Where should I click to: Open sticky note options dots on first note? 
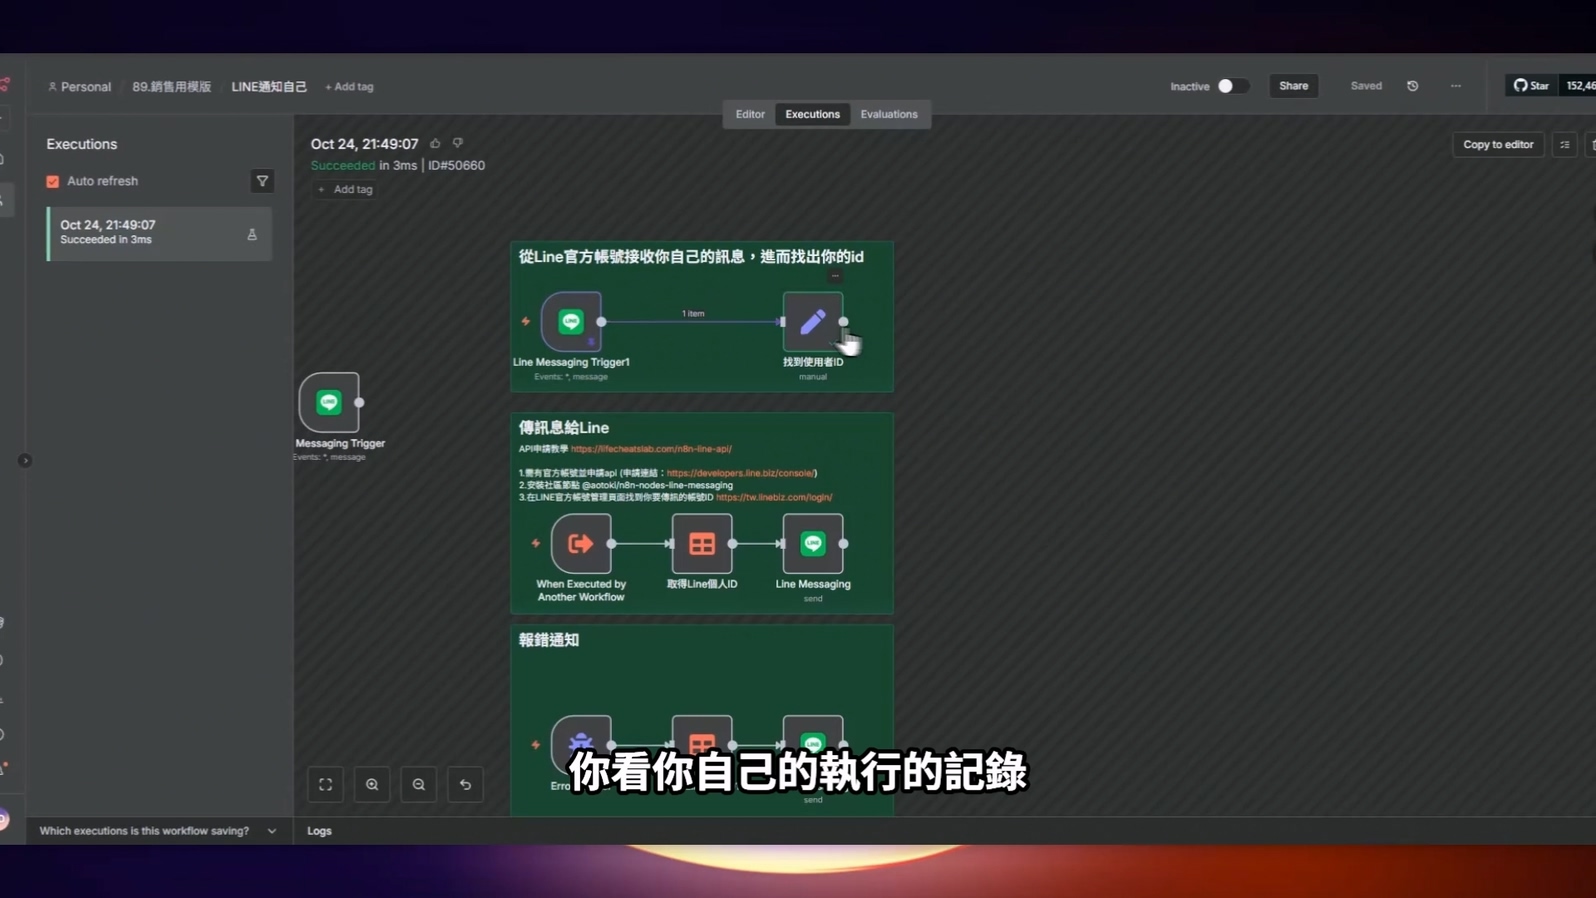(835, 276)
